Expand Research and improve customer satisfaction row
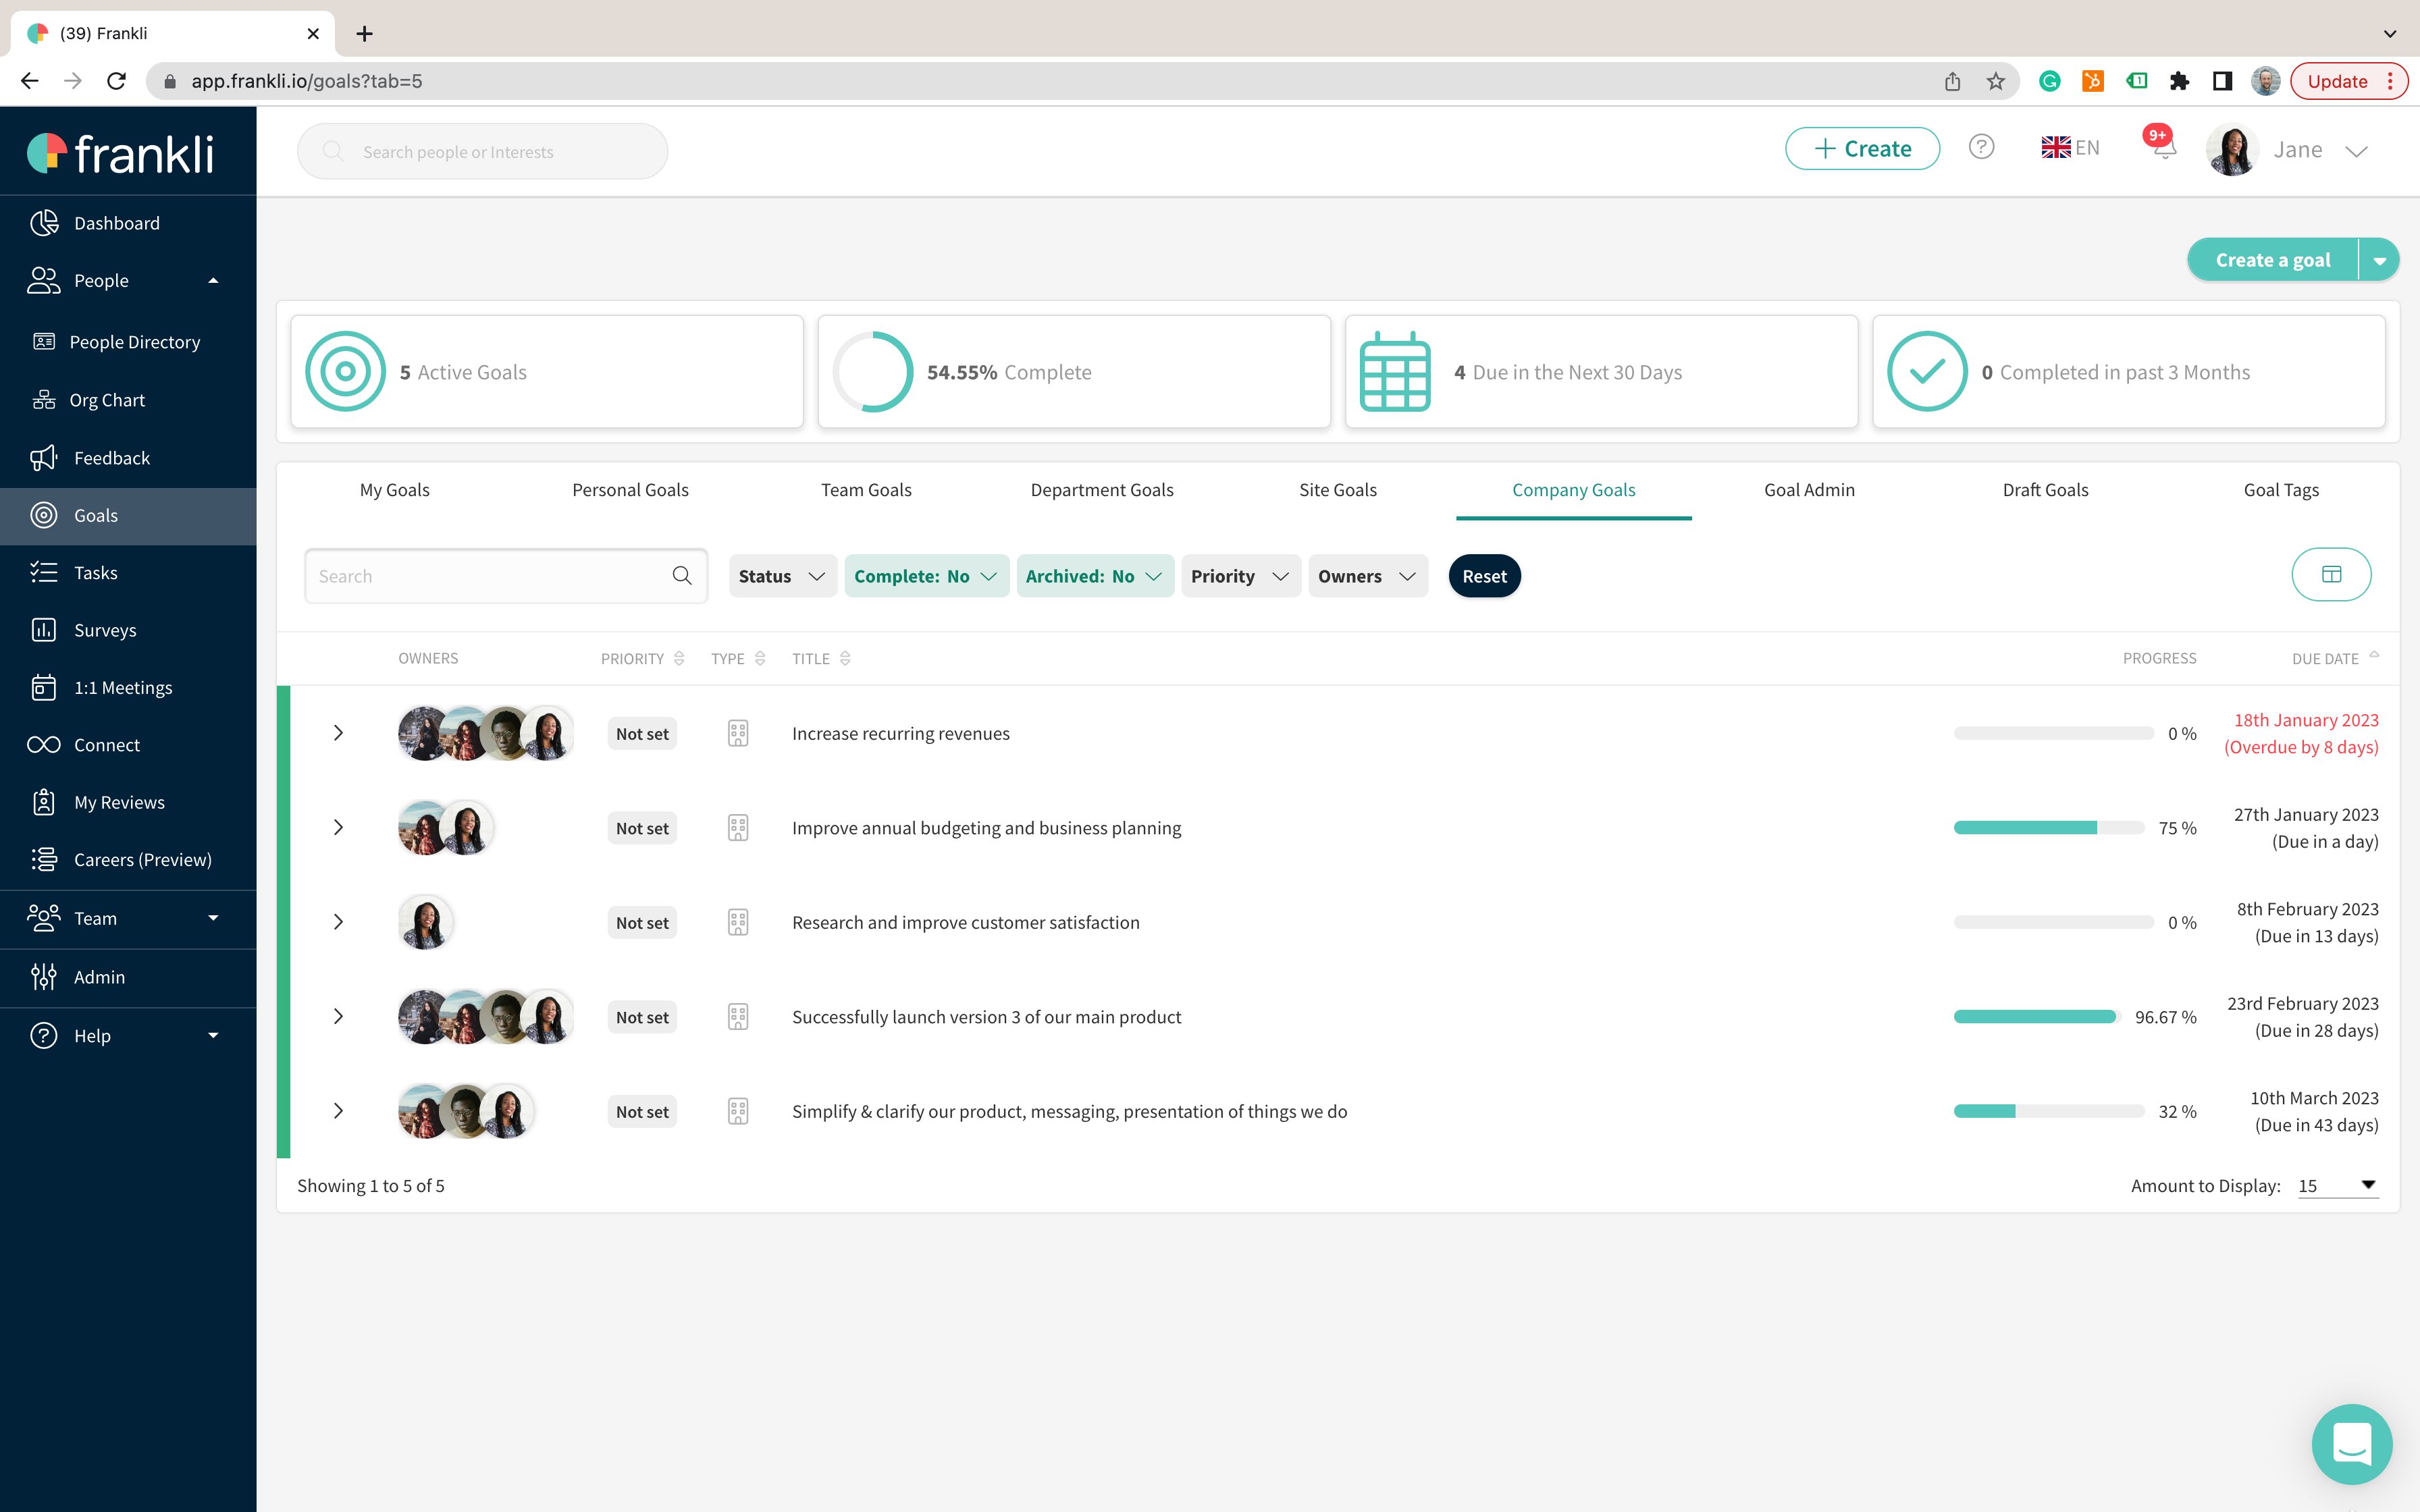The image size is (2420, 1512). coord(338,922)
